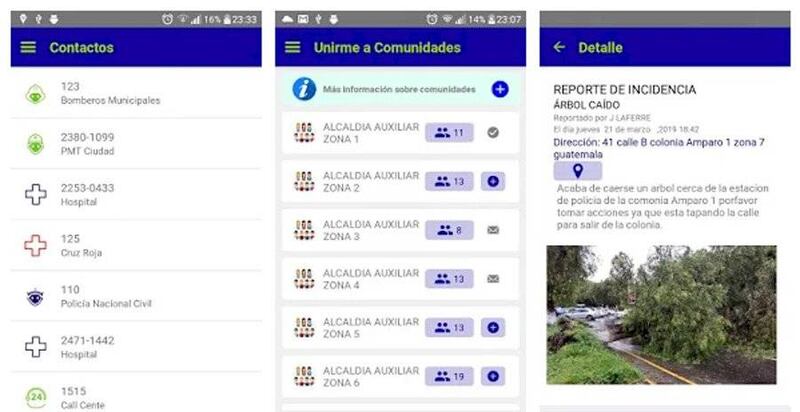Select the PMT Ciudad 2380-1099 contact
Image resolution: width=800 pixels, height=412 pixels.
[x=136, y=144]
